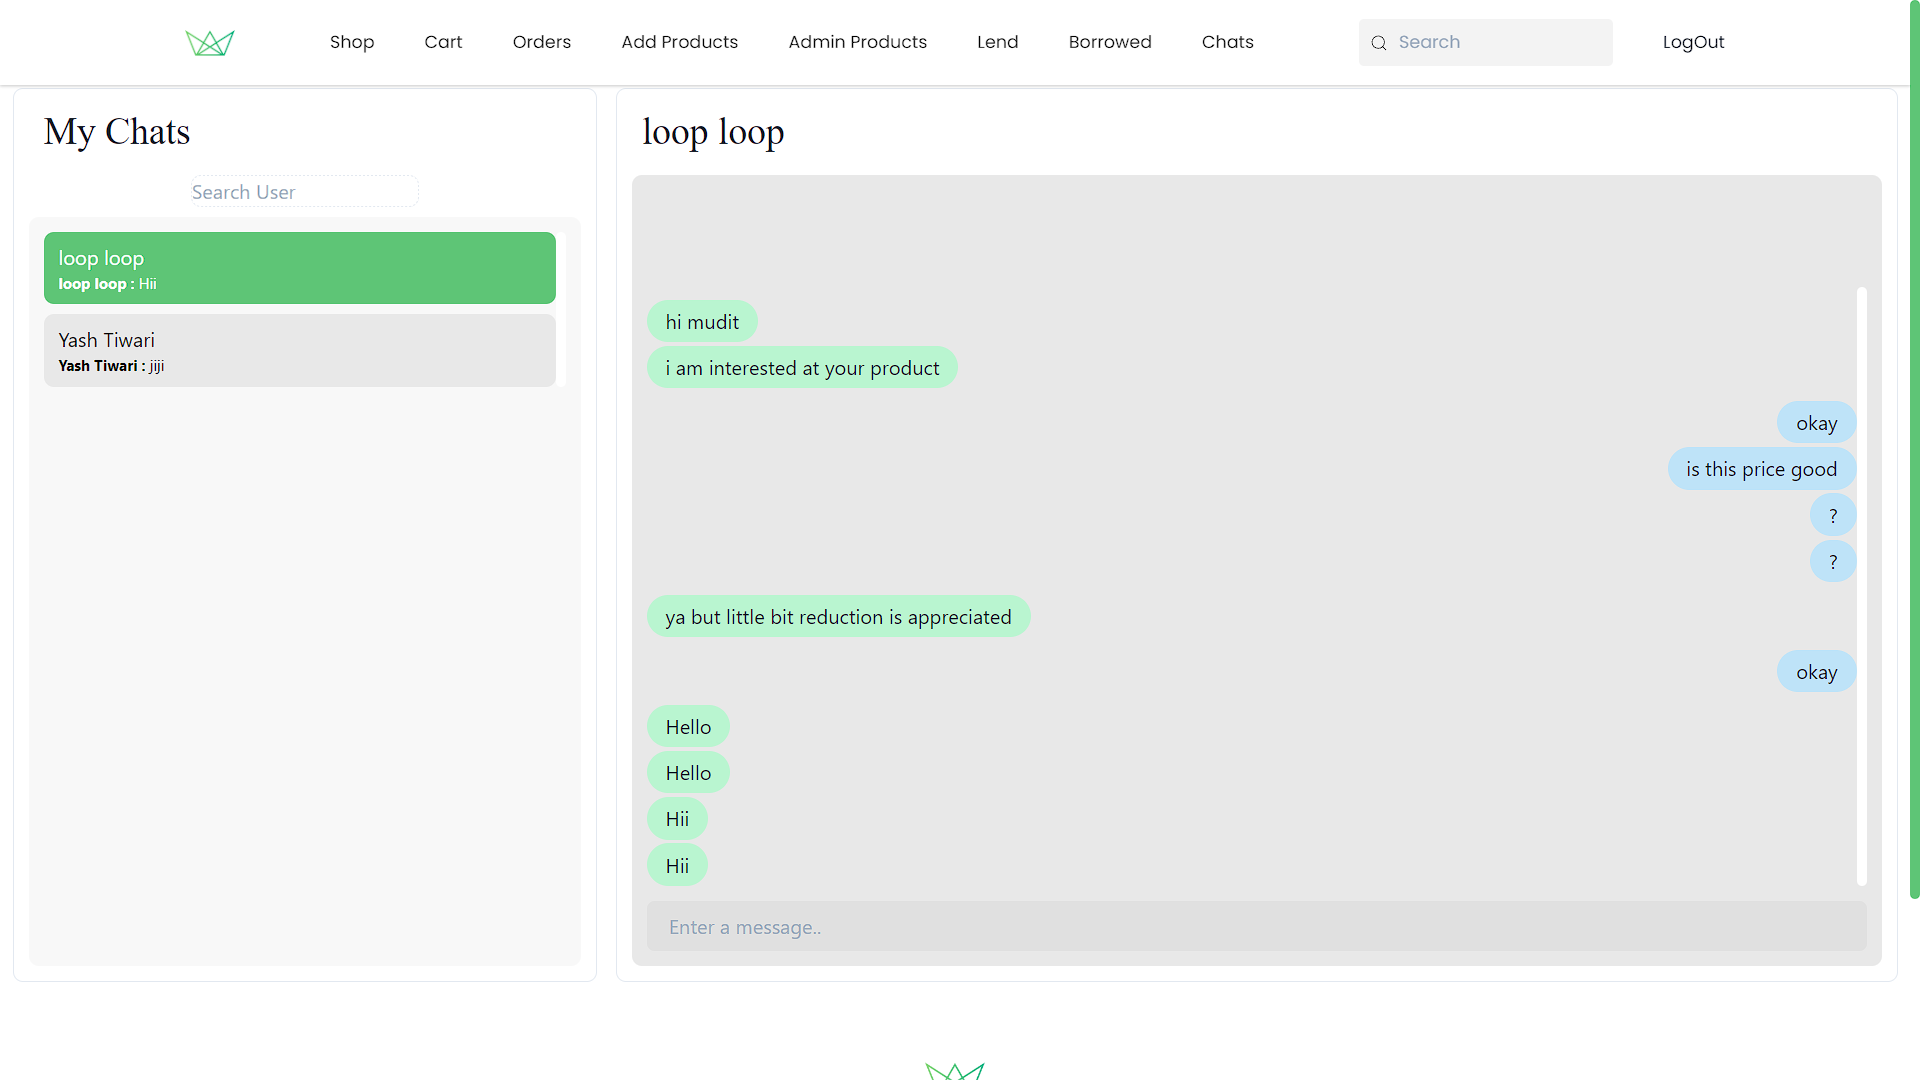The image size is (1920, 1080).
Task: Click the chat messages scrollbar
Action: tap(1862, 586)
